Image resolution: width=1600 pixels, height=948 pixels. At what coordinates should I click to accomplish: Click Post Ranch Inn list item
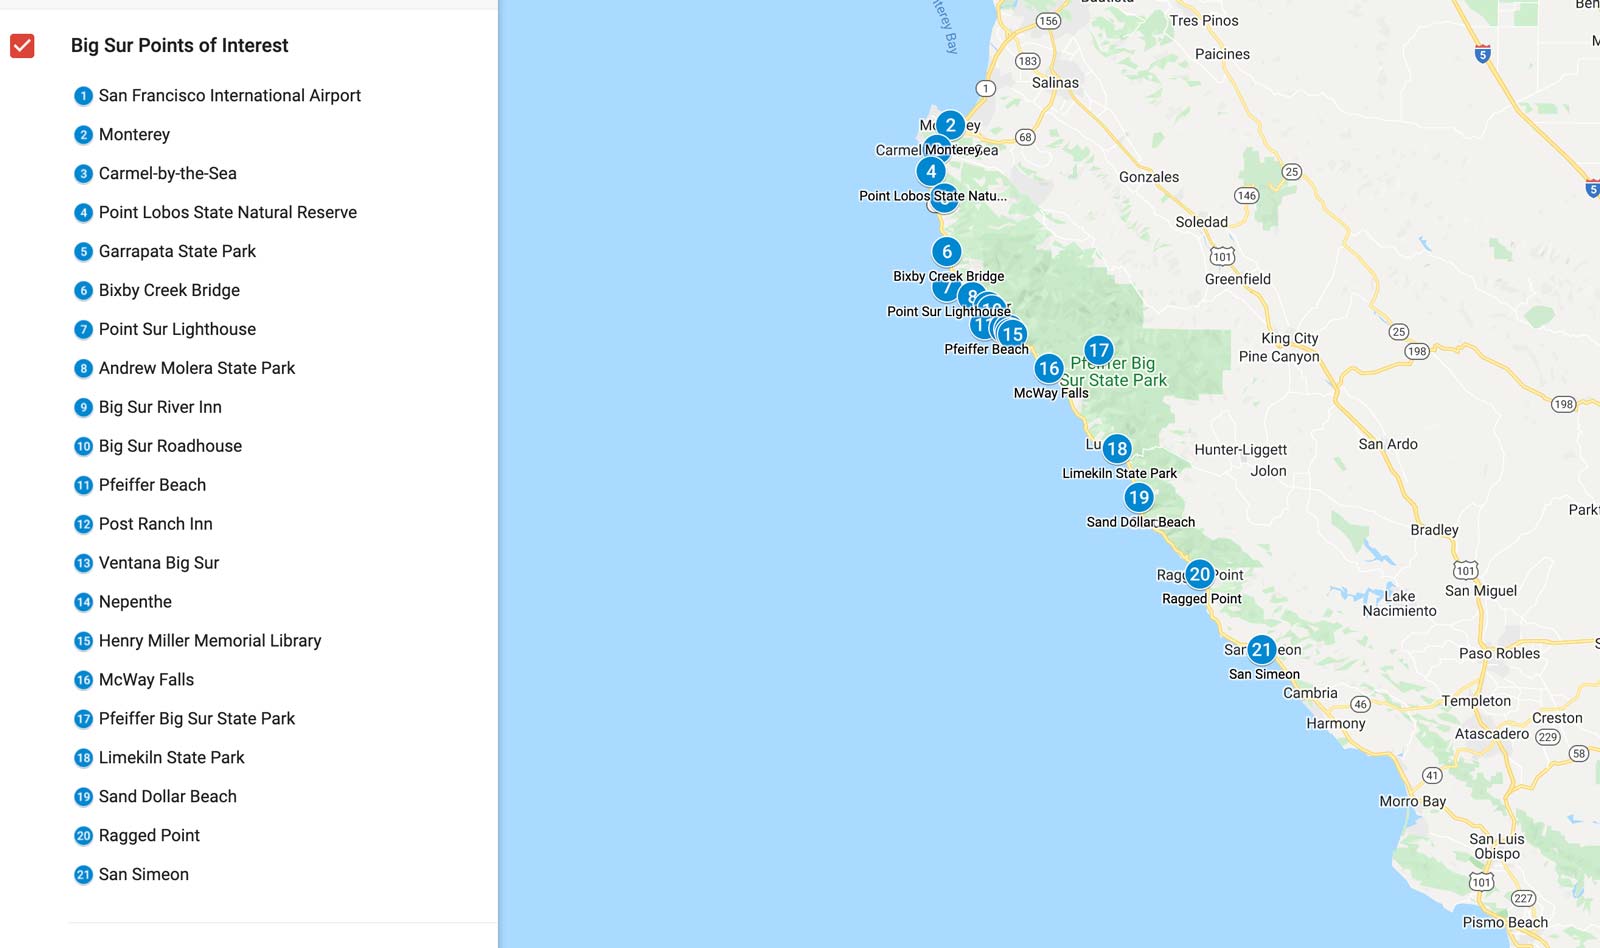(155, 524)
